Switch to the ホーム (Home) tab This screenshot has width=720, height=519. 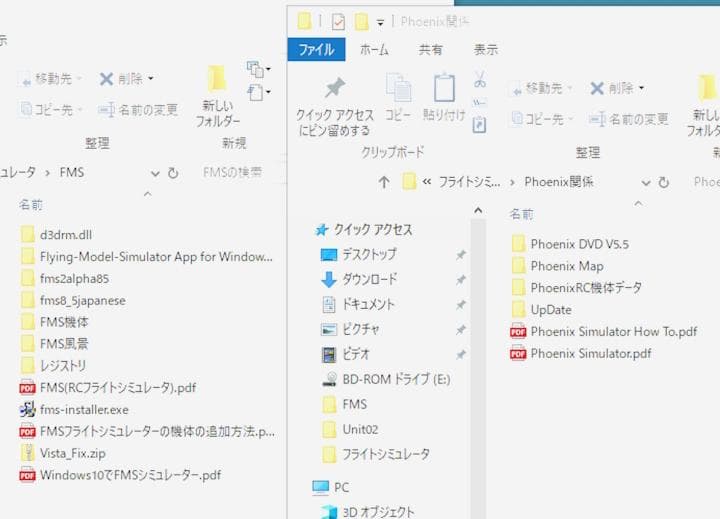tap(374, 50)
